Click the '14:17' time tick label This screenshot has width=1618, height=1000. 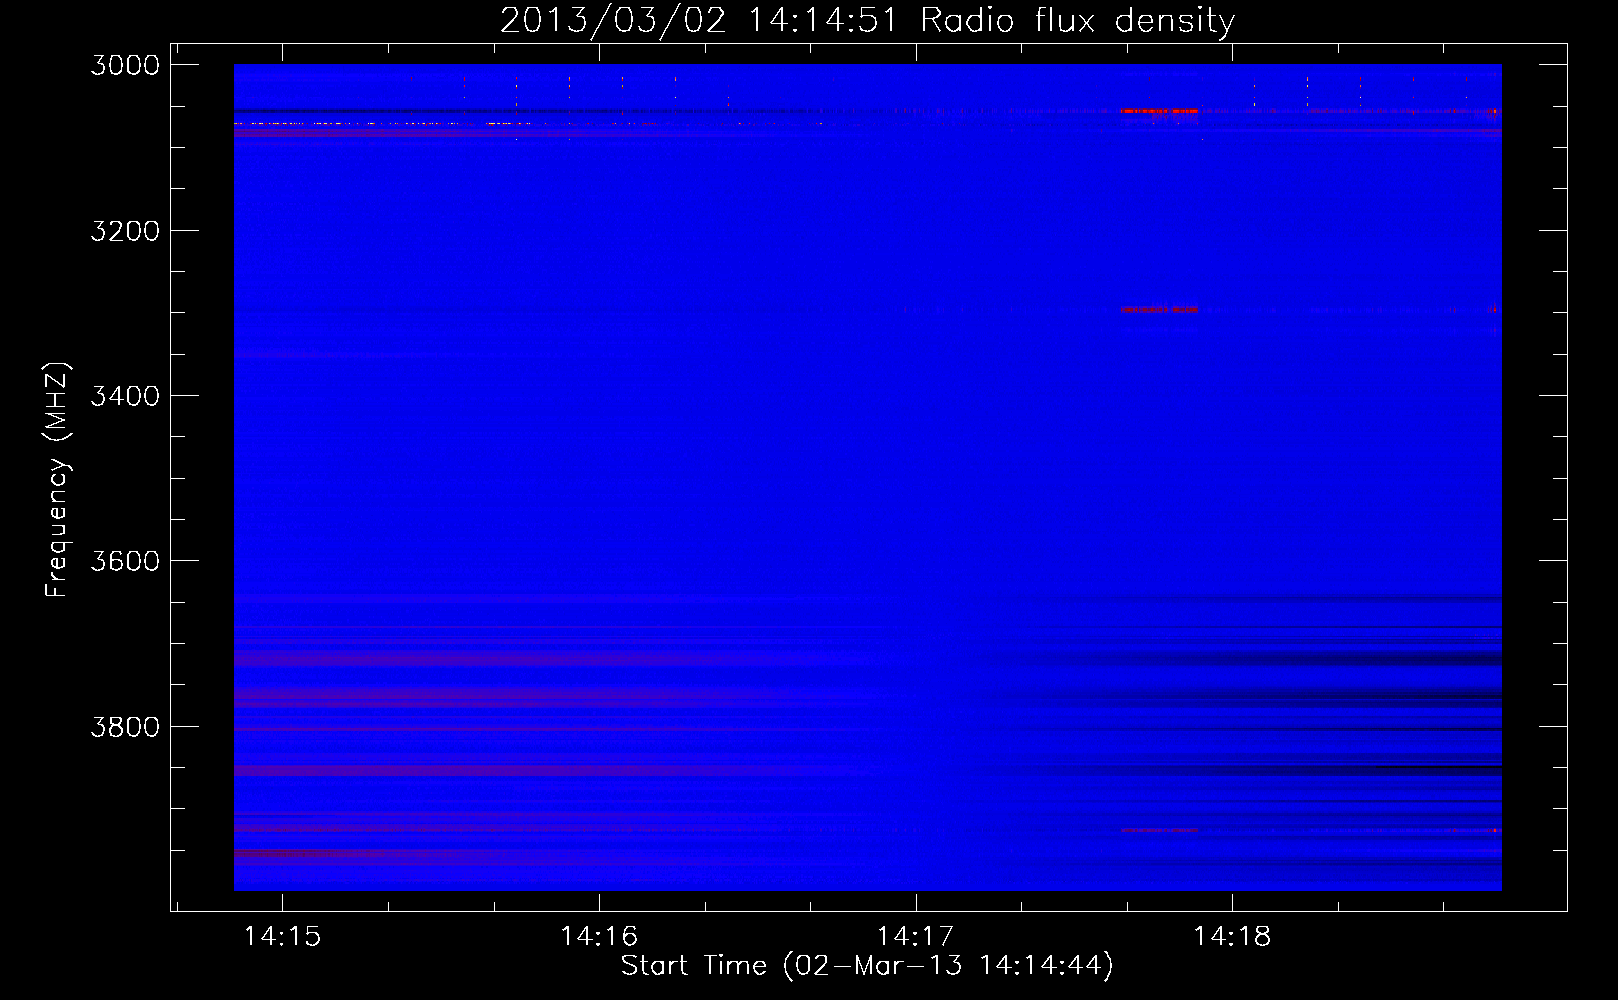[916, 936]
